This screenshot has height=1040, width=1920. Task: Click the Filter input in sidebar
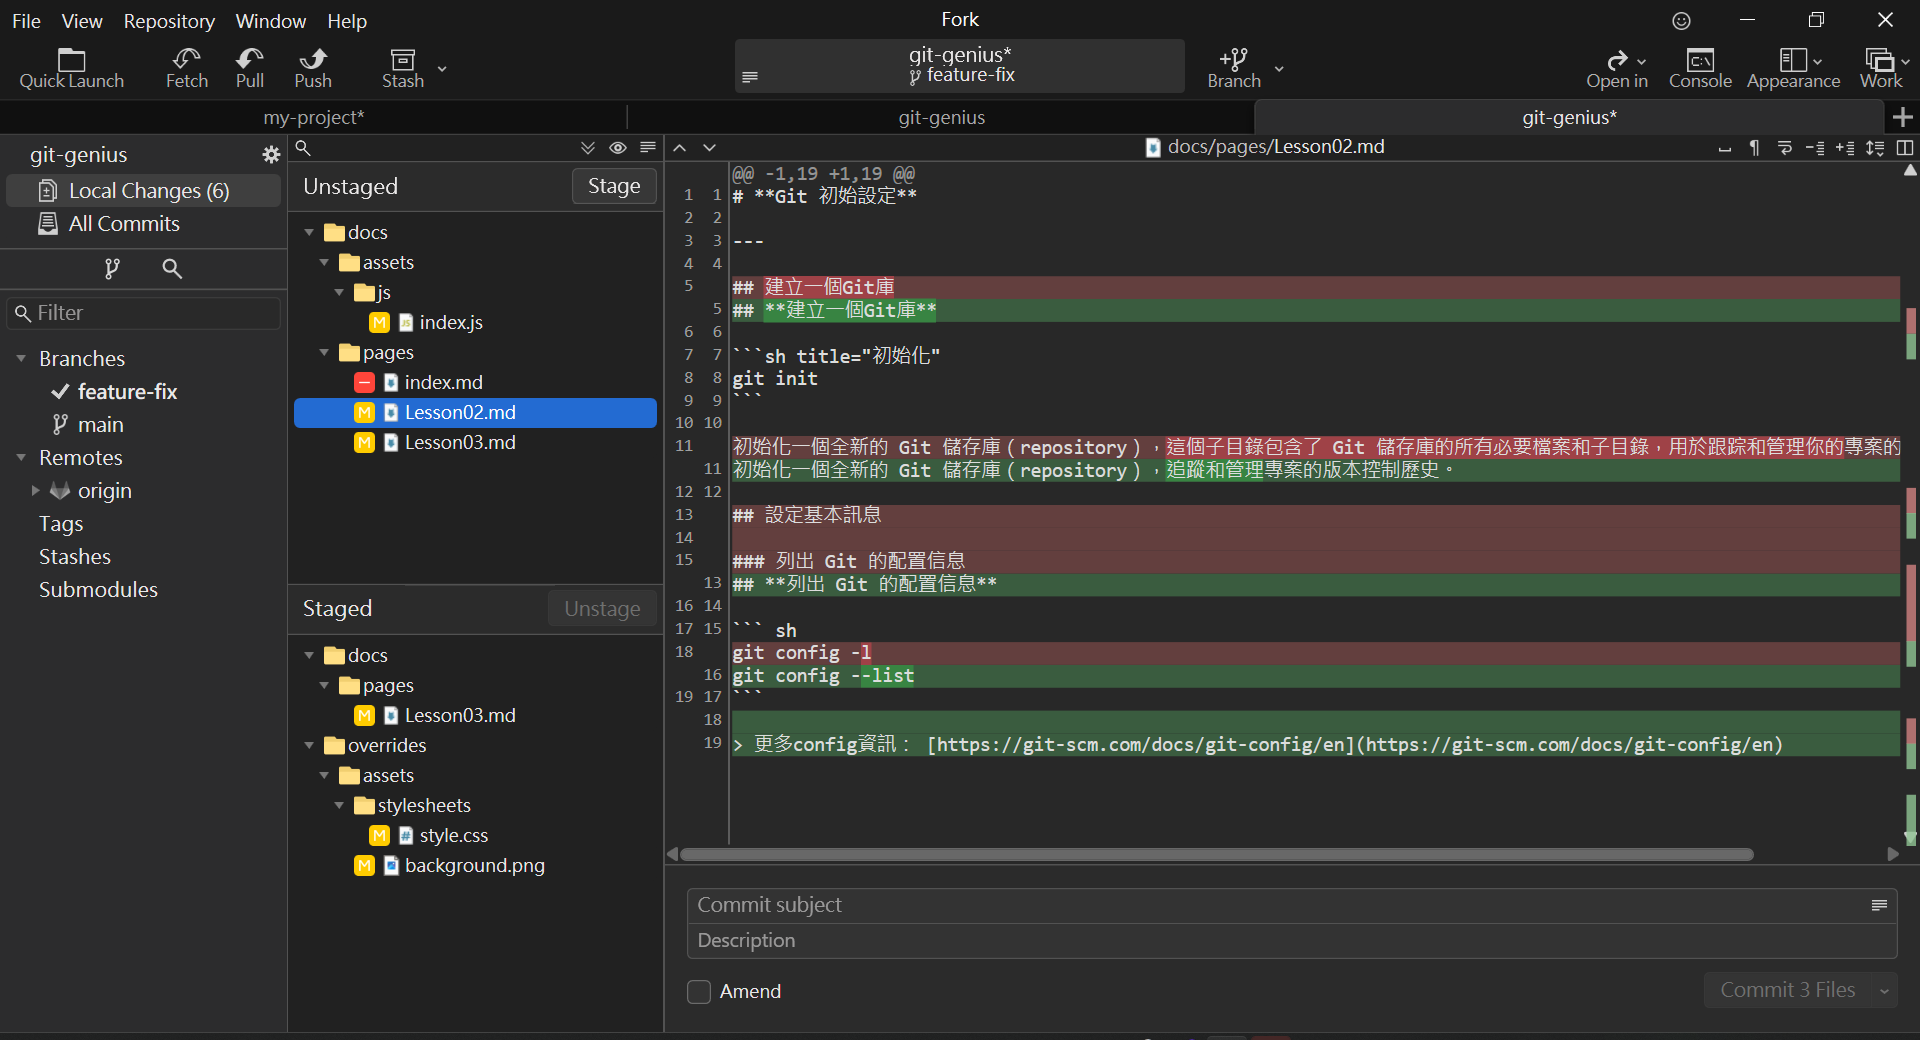[143, 313]
